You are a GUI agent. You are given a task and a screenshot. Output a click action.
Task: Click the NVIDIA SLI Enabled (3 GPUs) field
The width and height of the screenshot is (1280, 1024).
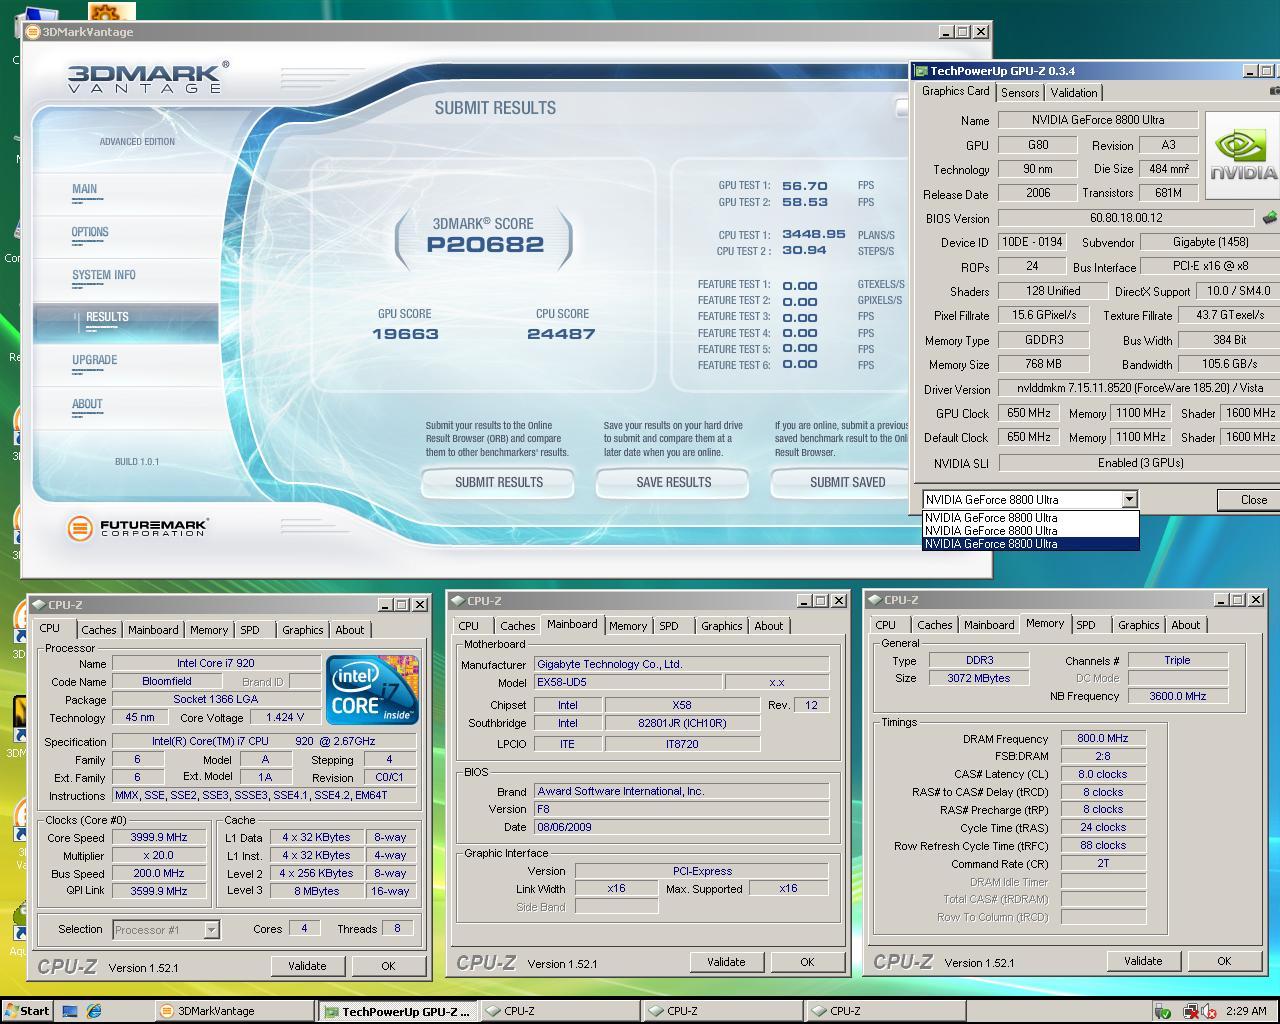pos(1140,463)
